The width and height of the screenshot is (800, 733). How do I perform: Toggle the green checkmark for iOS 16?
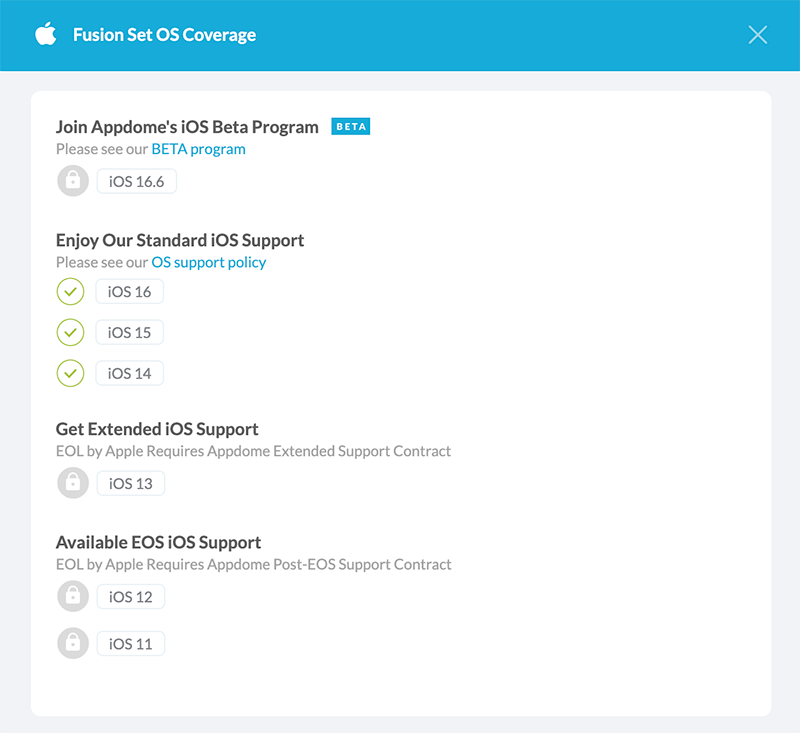70,292
